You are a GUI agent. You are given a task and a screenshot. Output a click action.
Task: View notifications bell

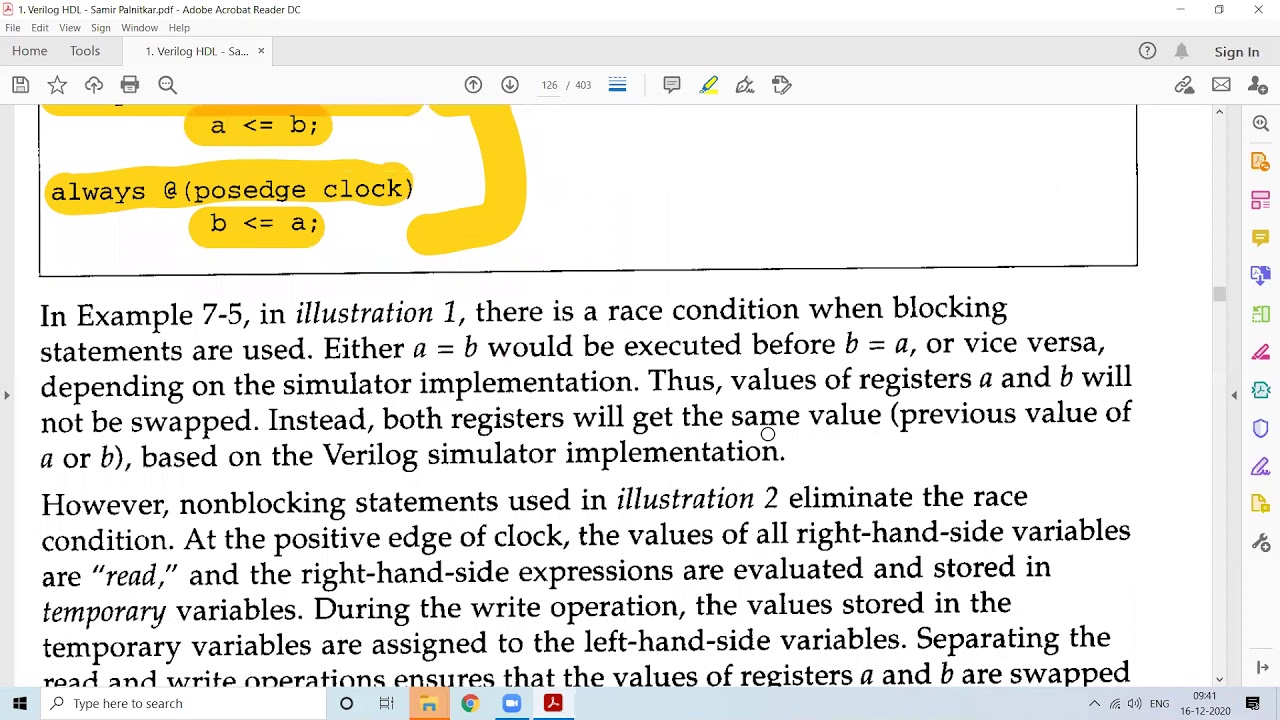tap(1181, 51)
